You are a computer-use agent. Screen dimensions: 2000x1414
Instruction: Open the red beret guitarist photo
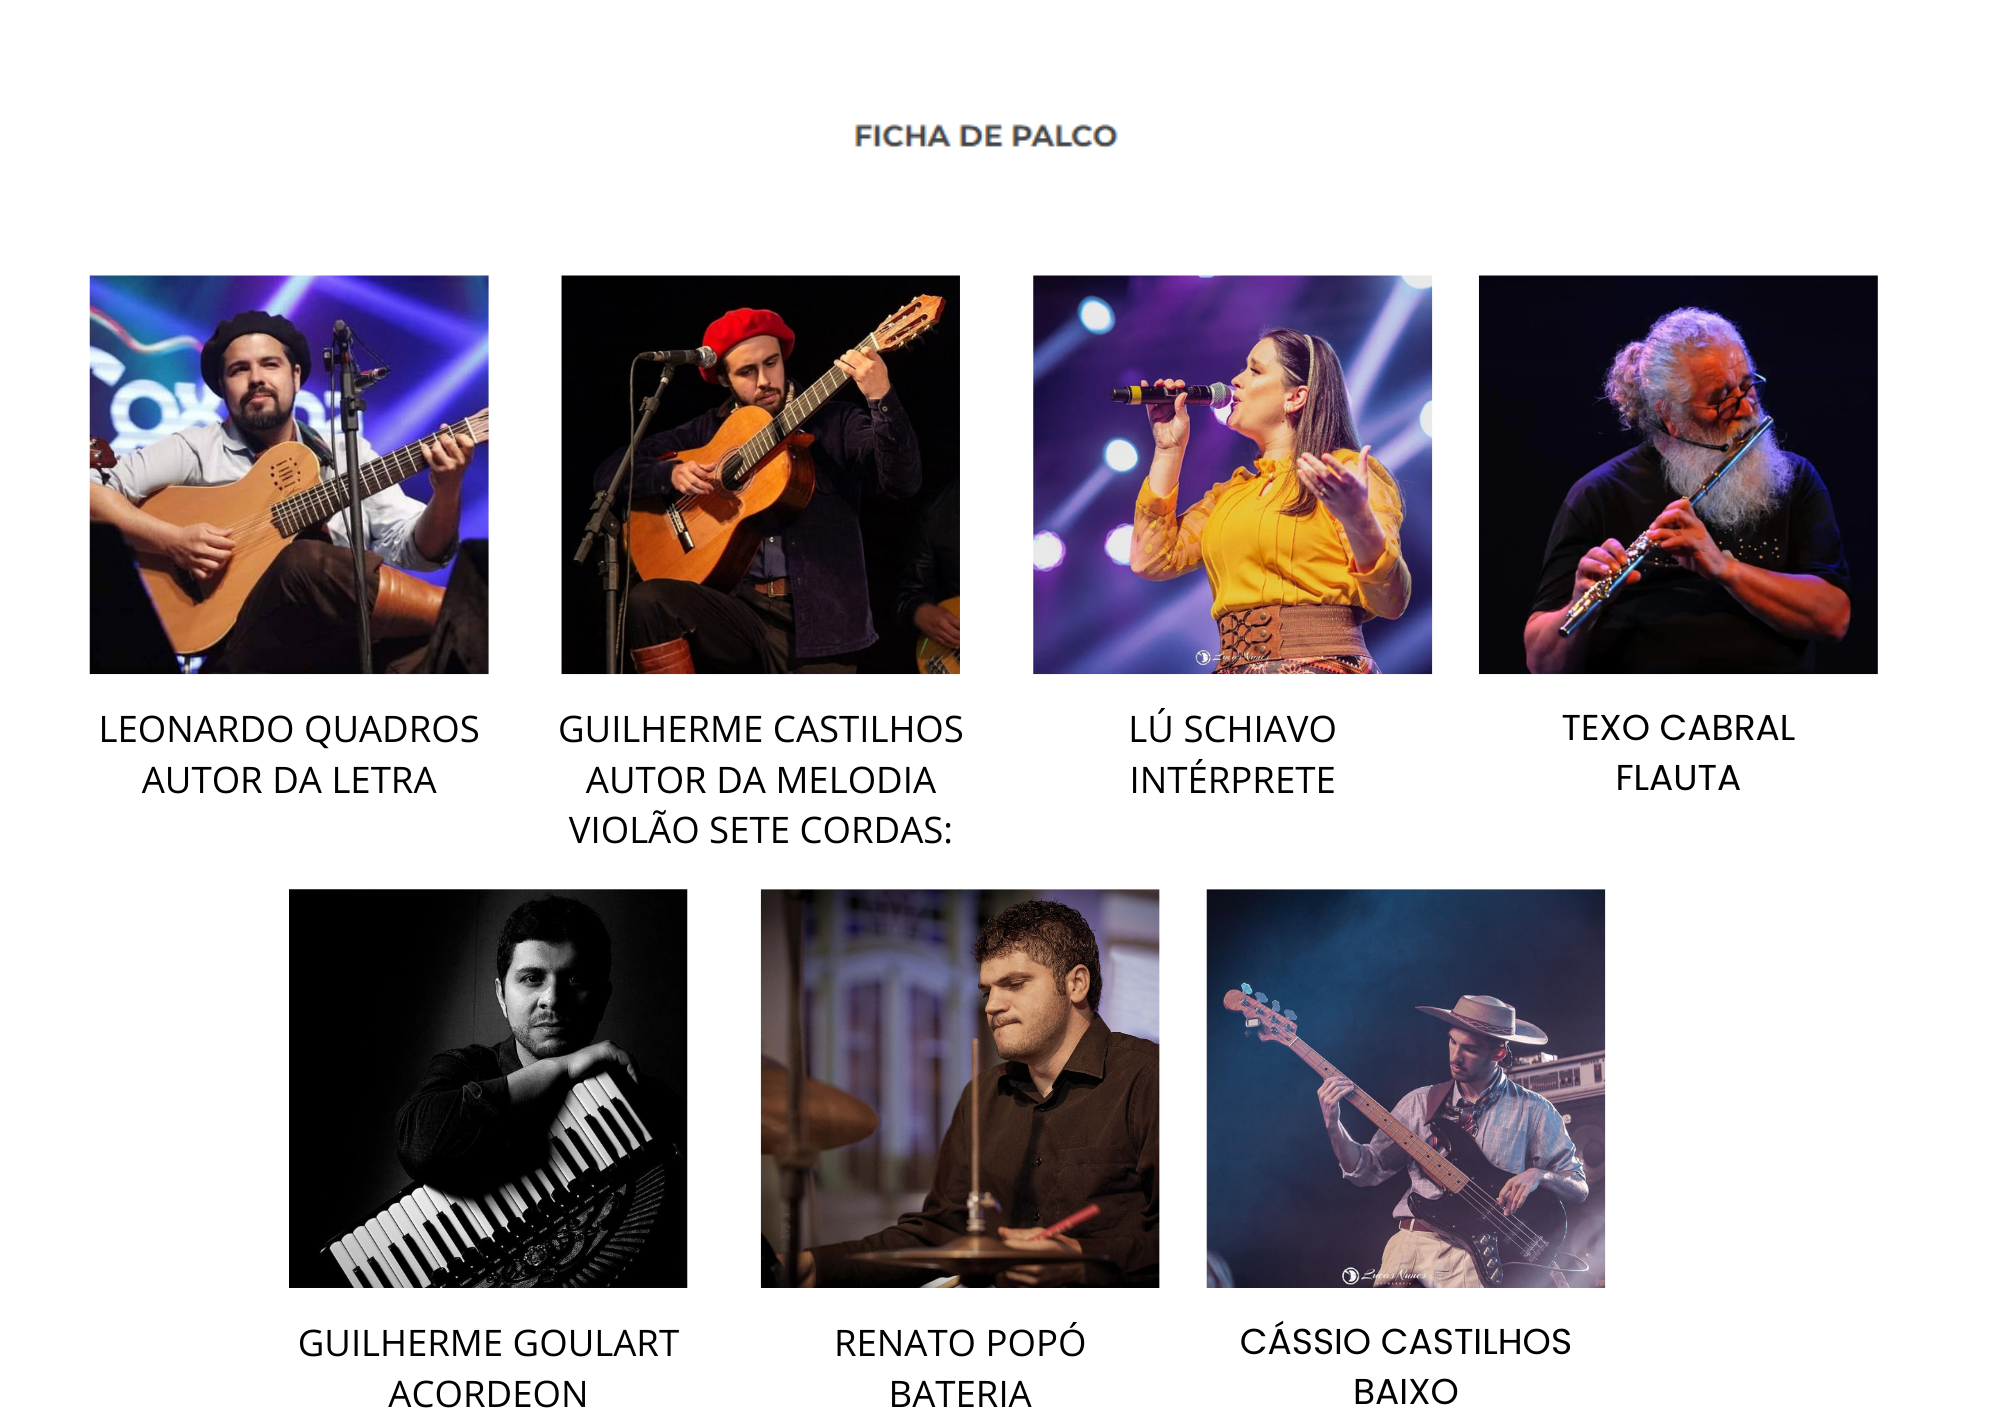(760, 474)
